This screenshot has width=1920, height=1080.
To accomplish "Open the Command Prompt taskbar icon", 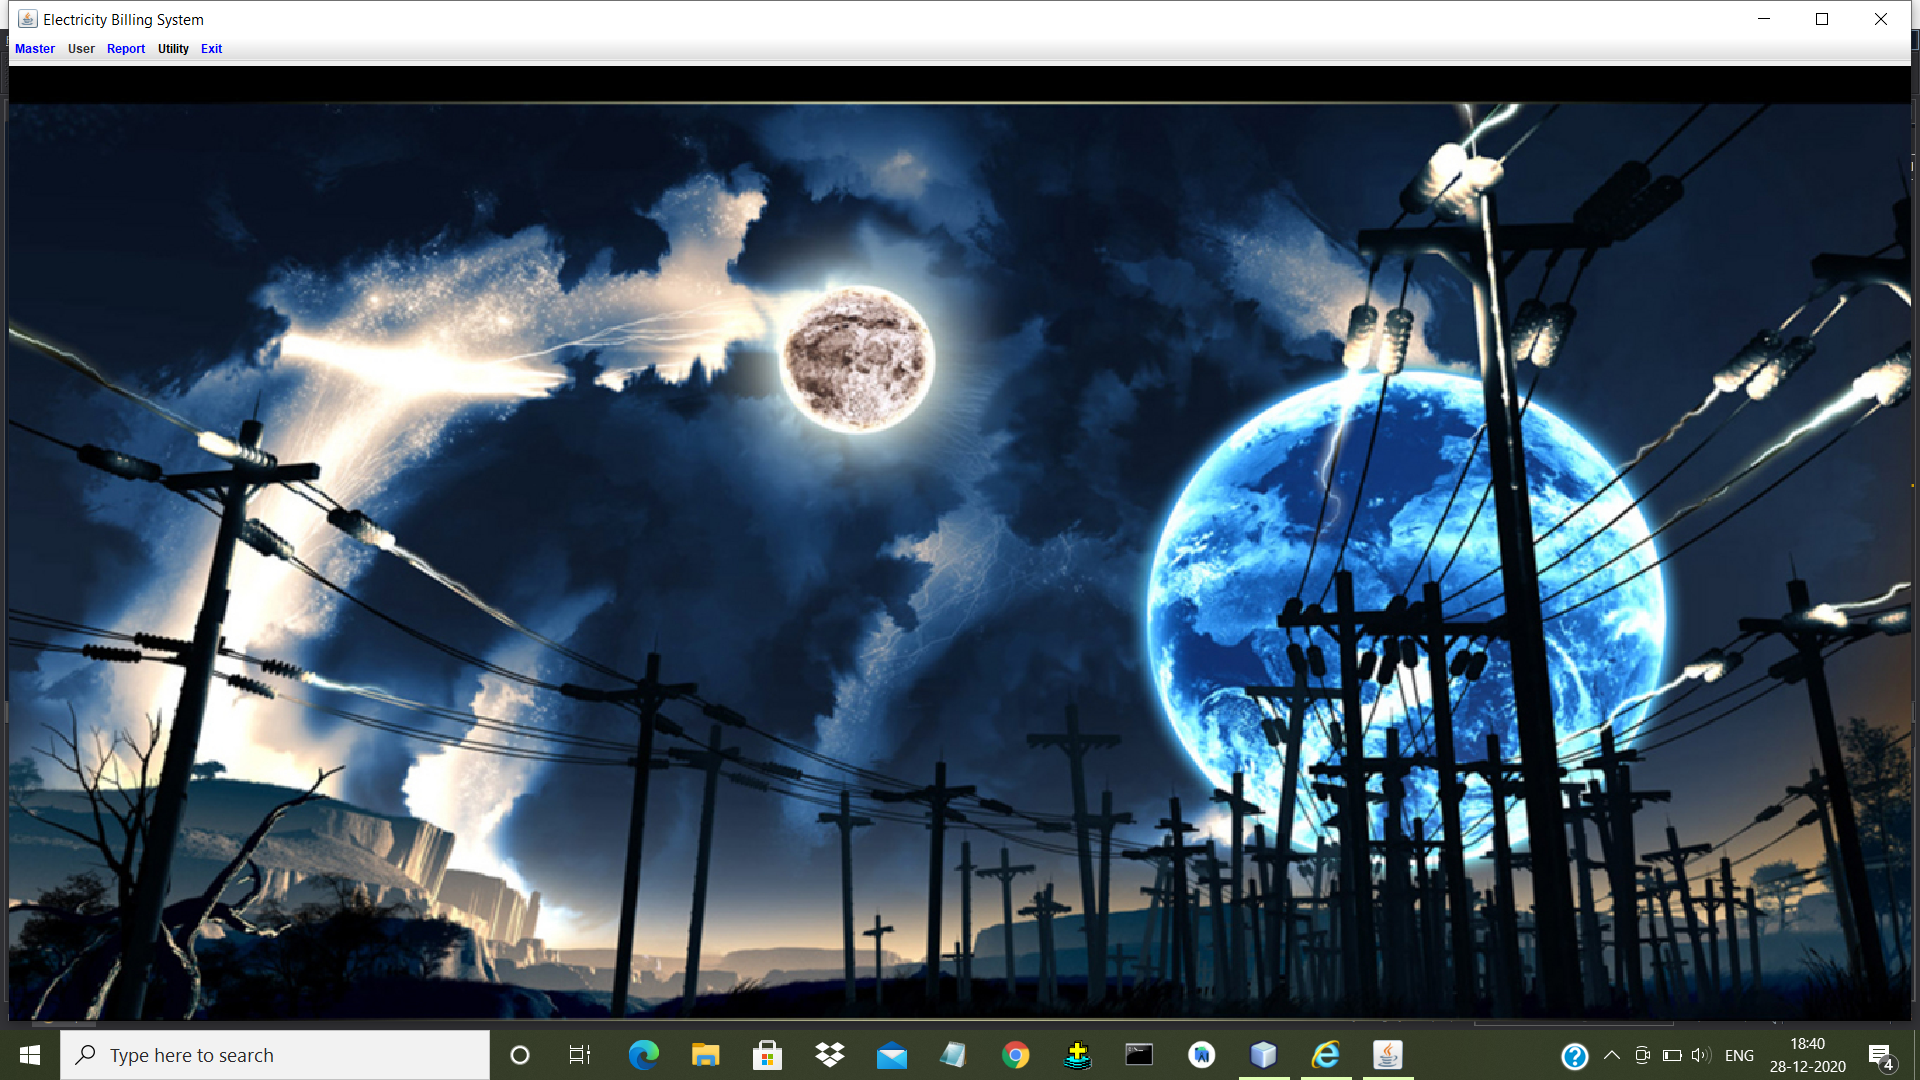I will [x=1139, y=1055].
